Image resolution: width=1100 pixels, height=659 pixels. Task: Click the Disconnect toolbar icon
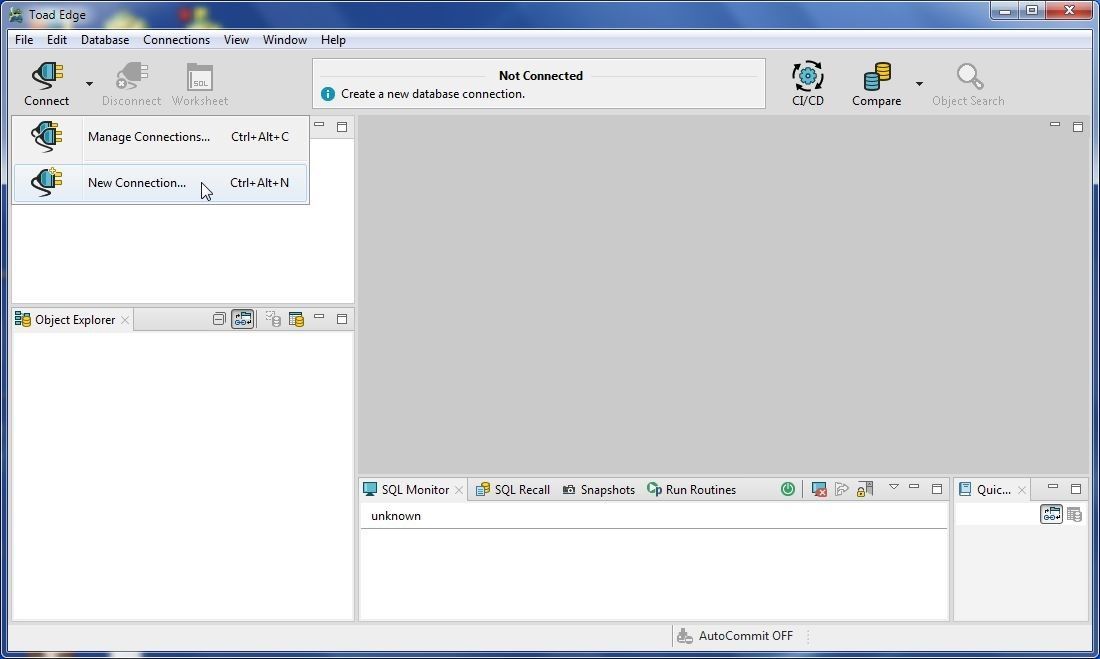(131, 76)
